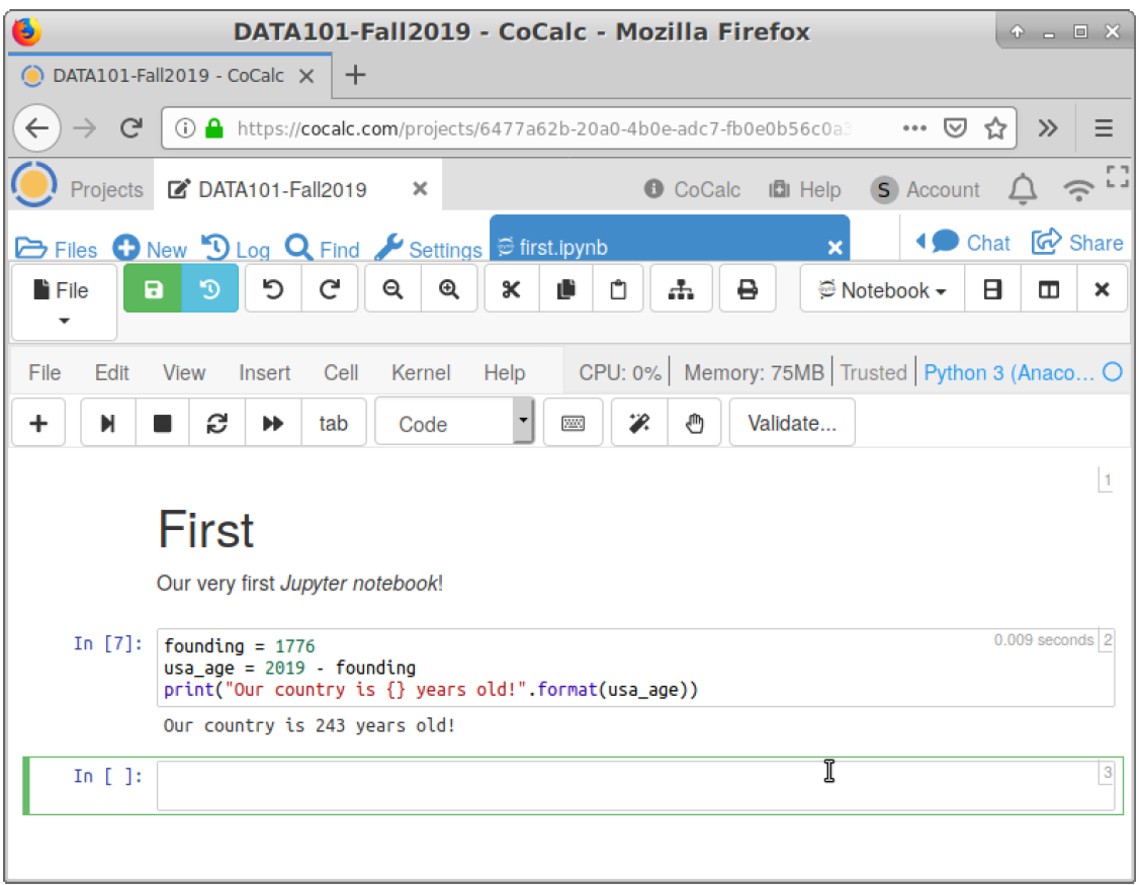This screenshot has width=1140, height=885.
Task: Go back in the Firefox browser
Action: pyautogui.click(x=37, y=128)
